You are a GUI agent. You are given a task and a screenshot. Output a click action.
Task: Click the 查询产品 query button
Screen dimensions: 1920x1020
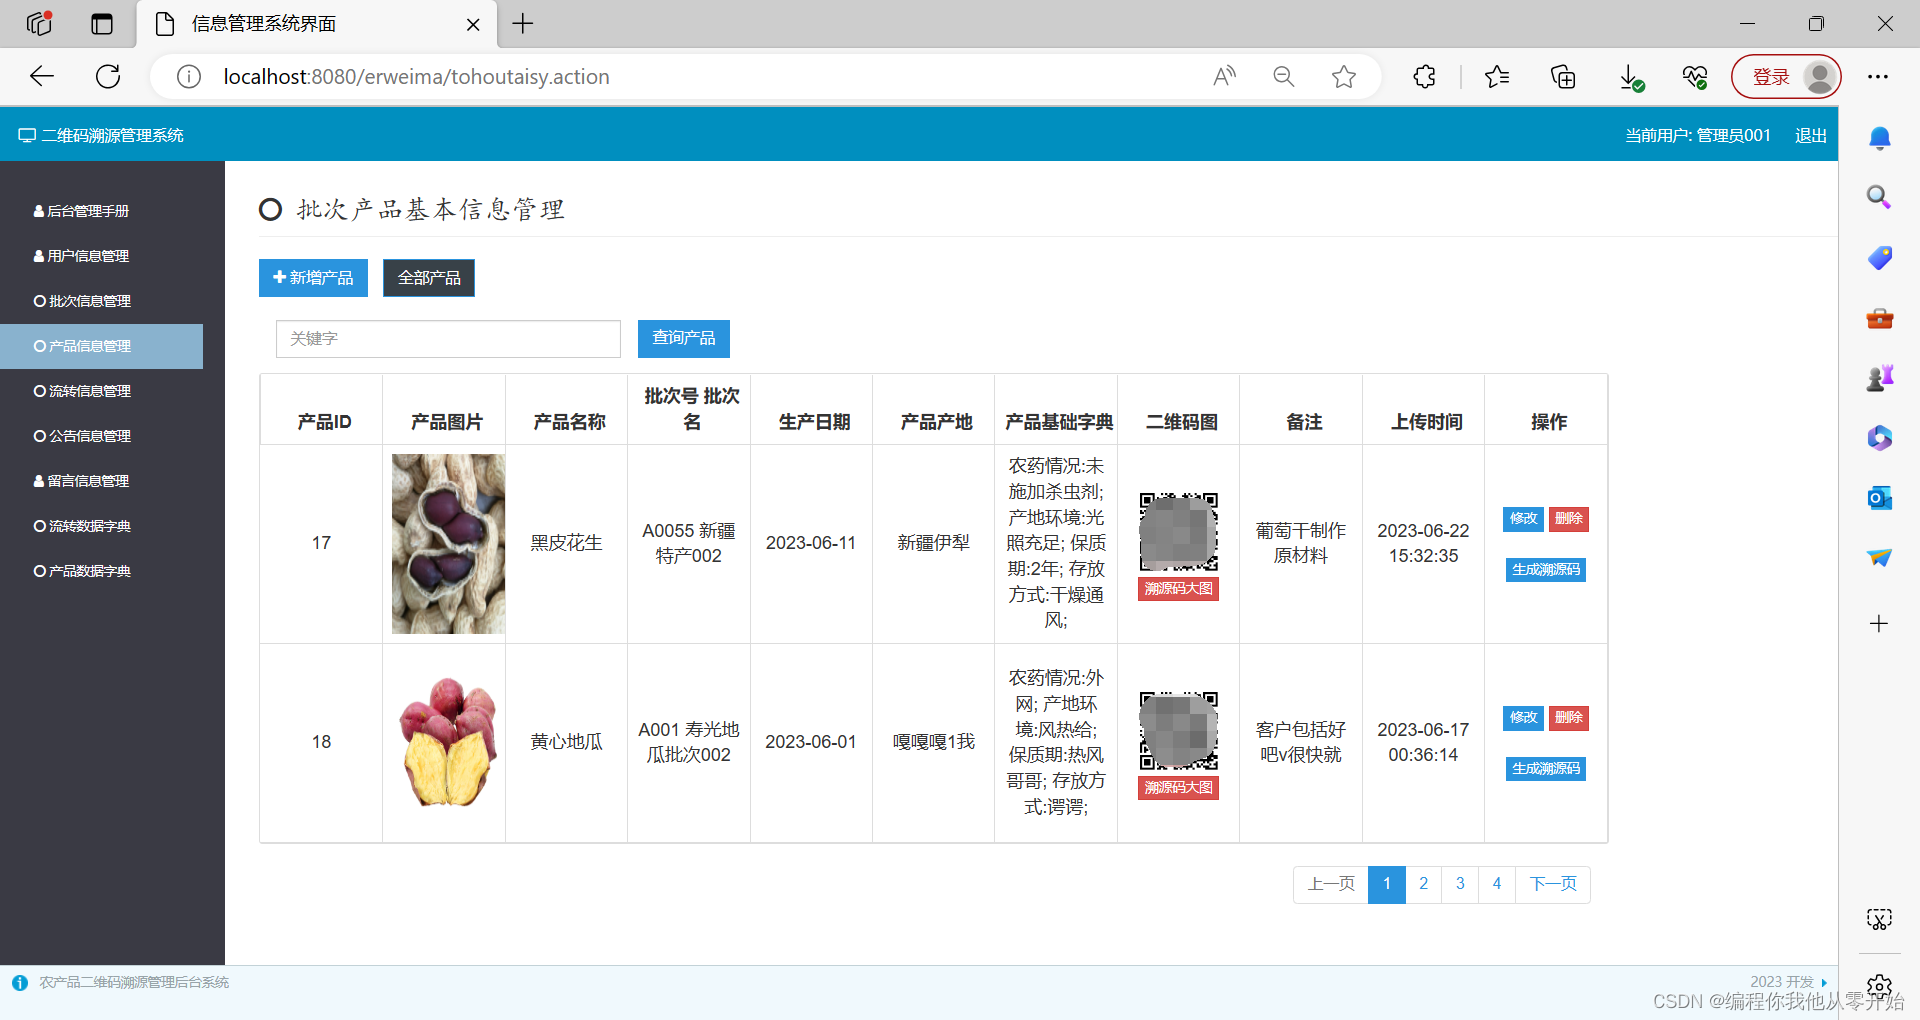(x=683, y=338)
